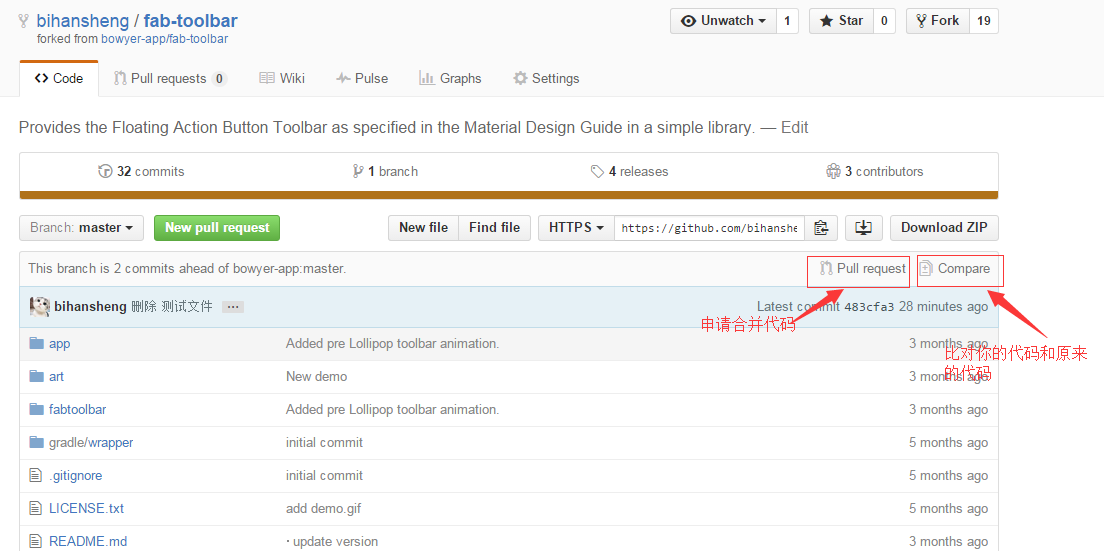Click the Find file button
This screenshot has height=551, width=1104.
(494, 228)
